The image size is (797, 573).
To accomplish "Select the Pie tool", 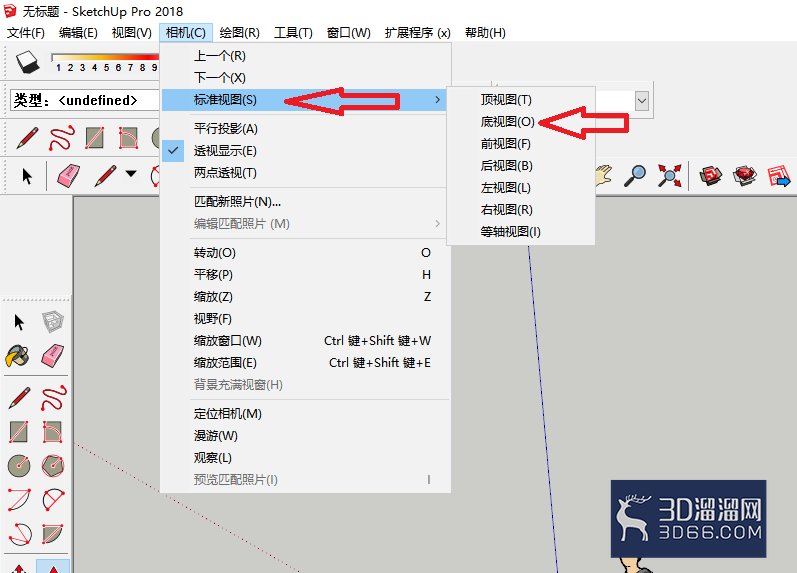I will [52, 533].
